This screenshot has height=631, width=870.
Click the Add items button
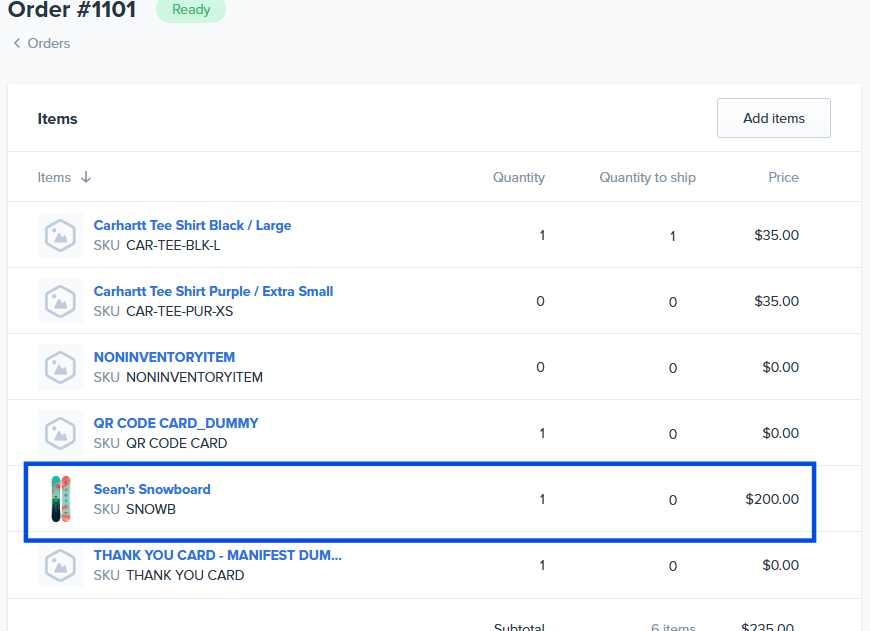click(x=773, y=118)
